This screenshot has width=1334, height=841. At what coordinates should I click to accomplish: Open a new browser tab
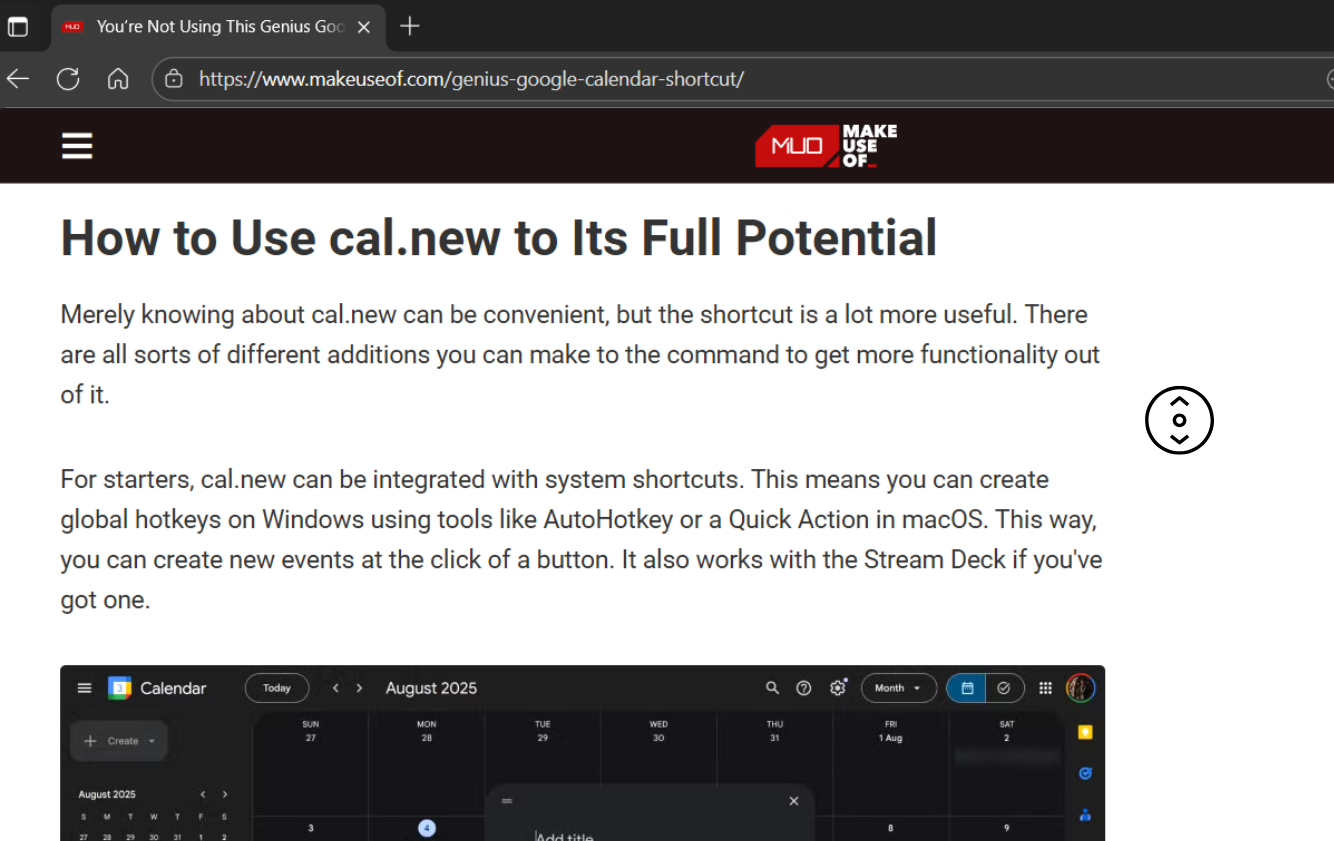[x=409, y=27]
